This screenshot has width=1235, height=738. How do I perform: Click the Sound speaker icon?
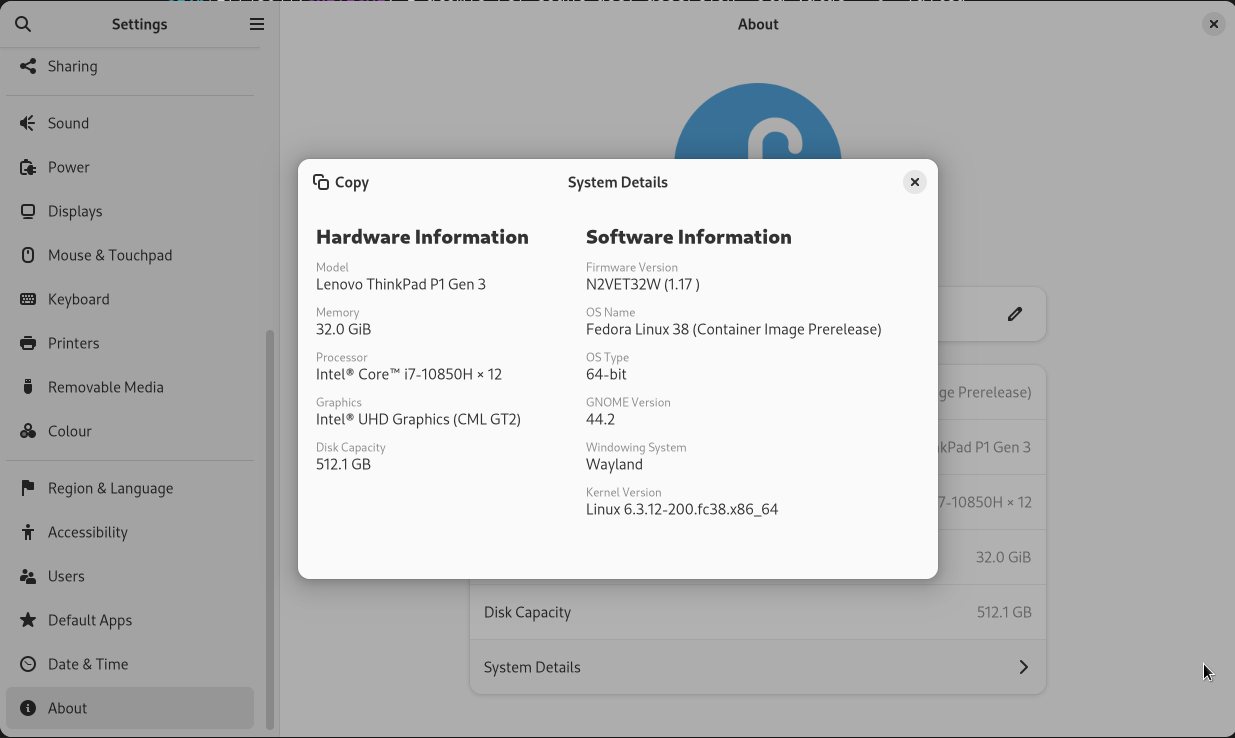28,123
